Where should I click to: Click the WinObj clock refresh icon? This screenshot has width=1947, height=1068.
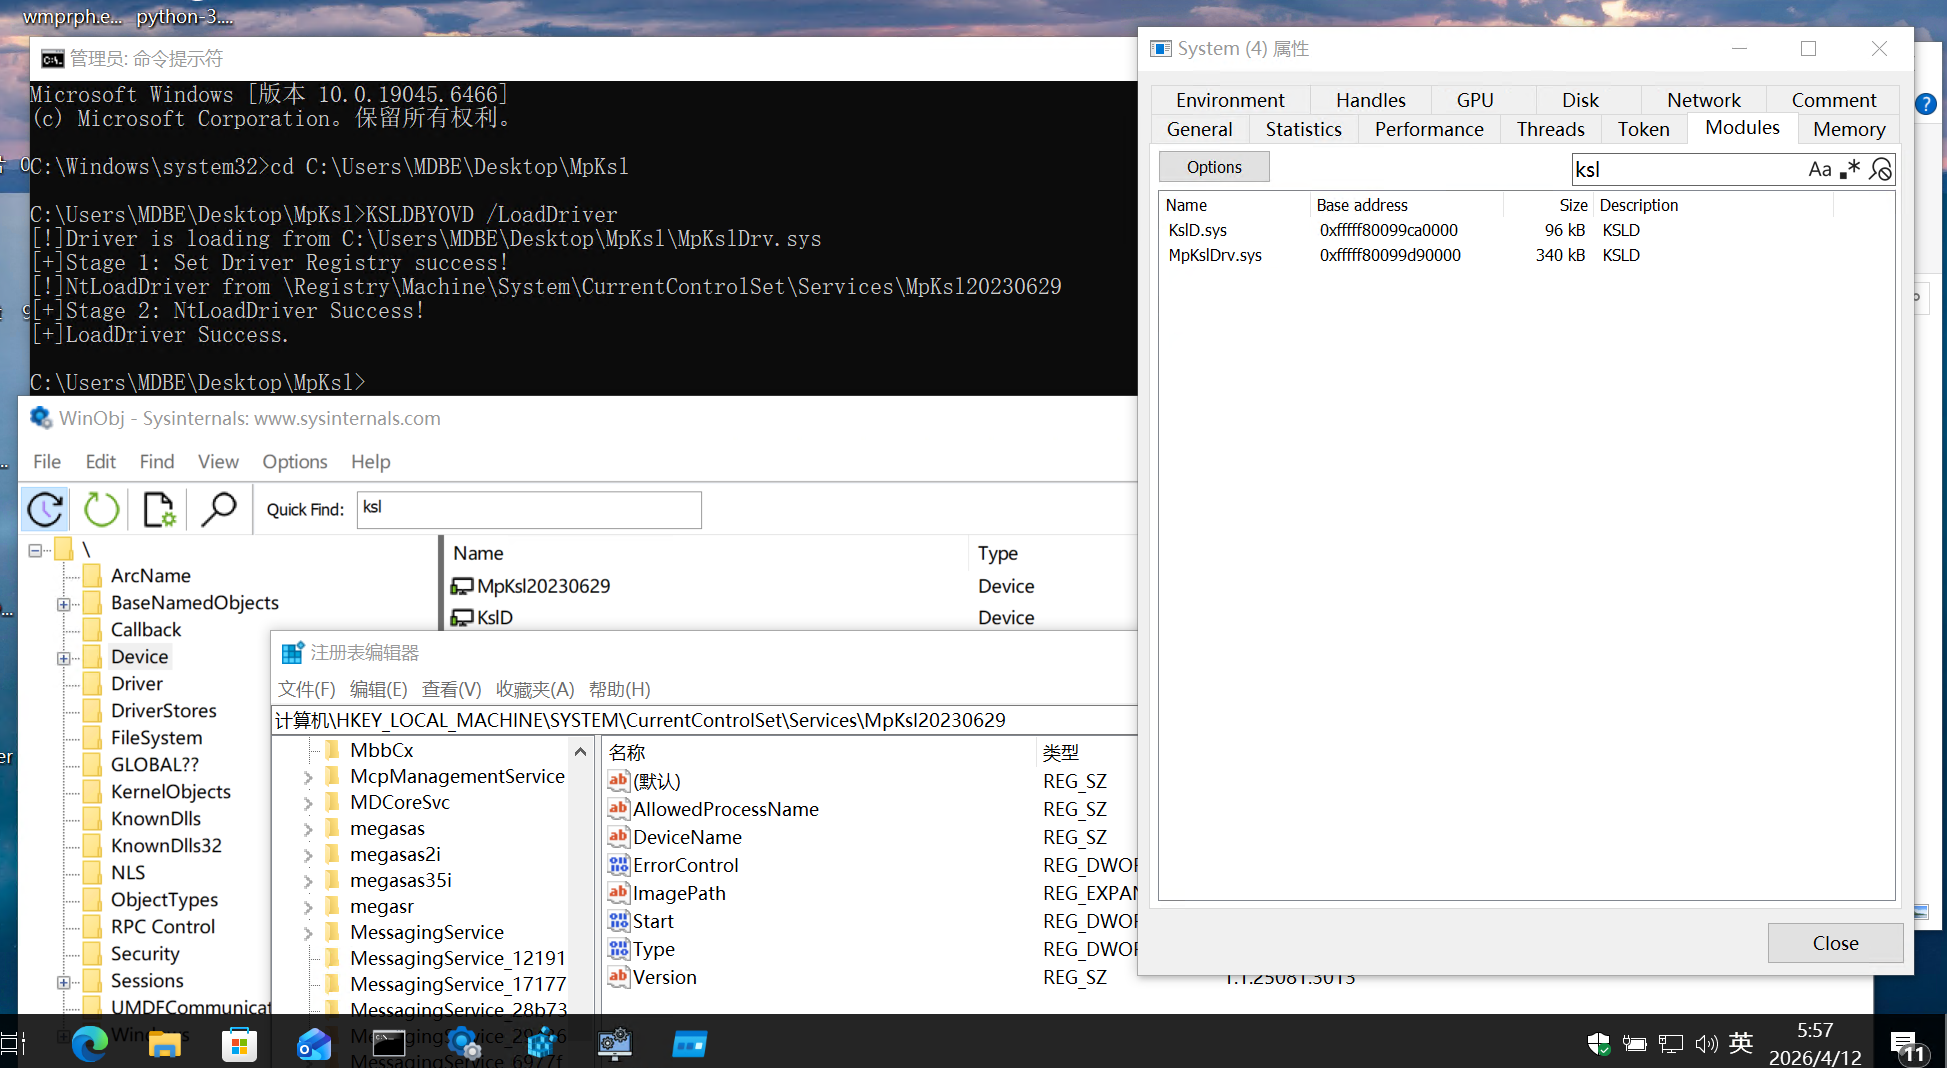45,509
